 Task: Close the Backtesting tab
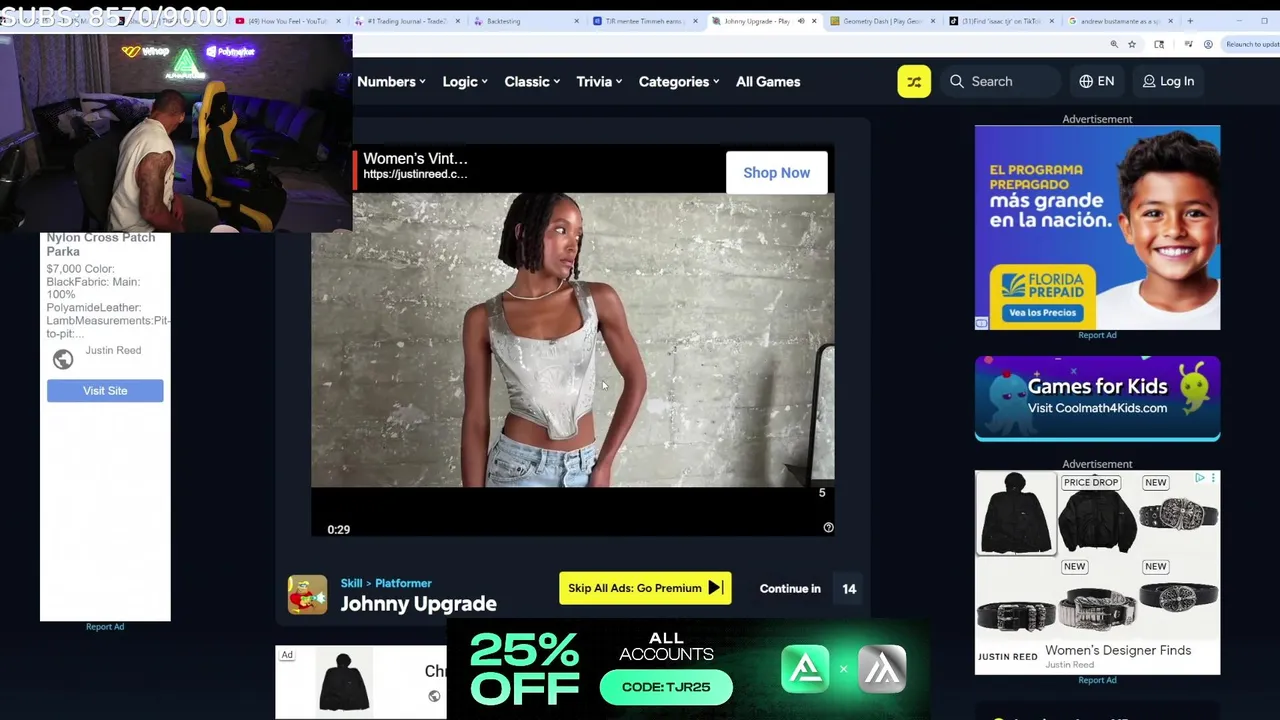coord(576,21)
